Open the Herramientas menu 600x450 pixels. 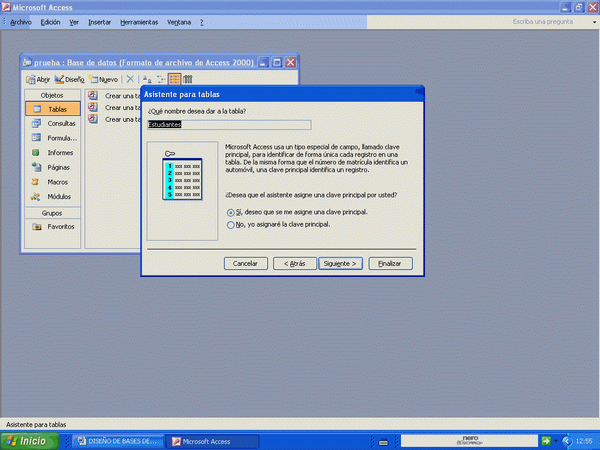coord(139,22)
